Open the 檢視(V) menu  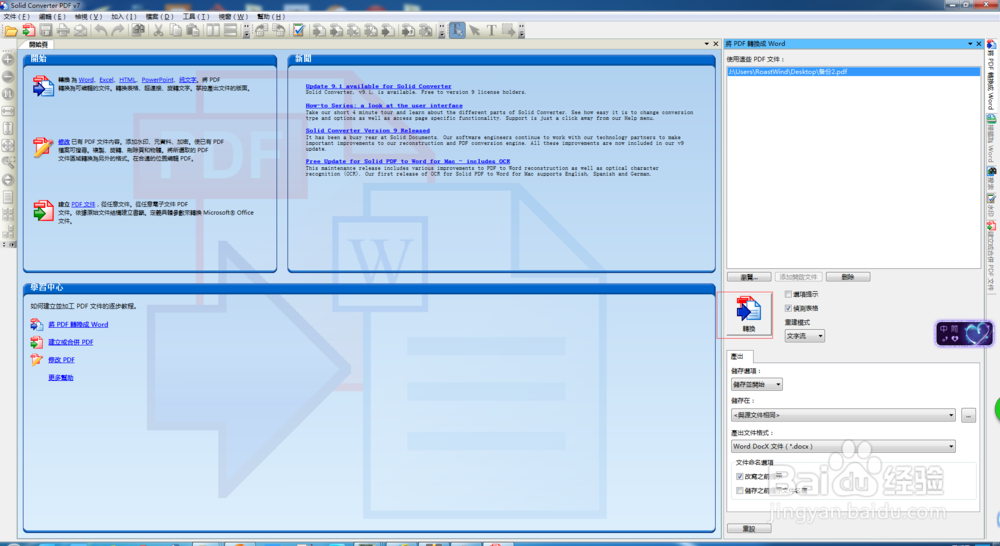(x=88, y=17)
